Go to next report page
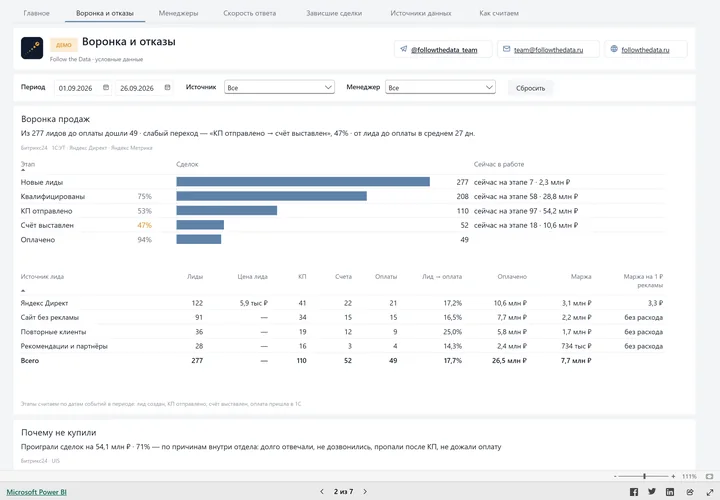The height and width of the screenshot is (500, 720). [365, 492]
